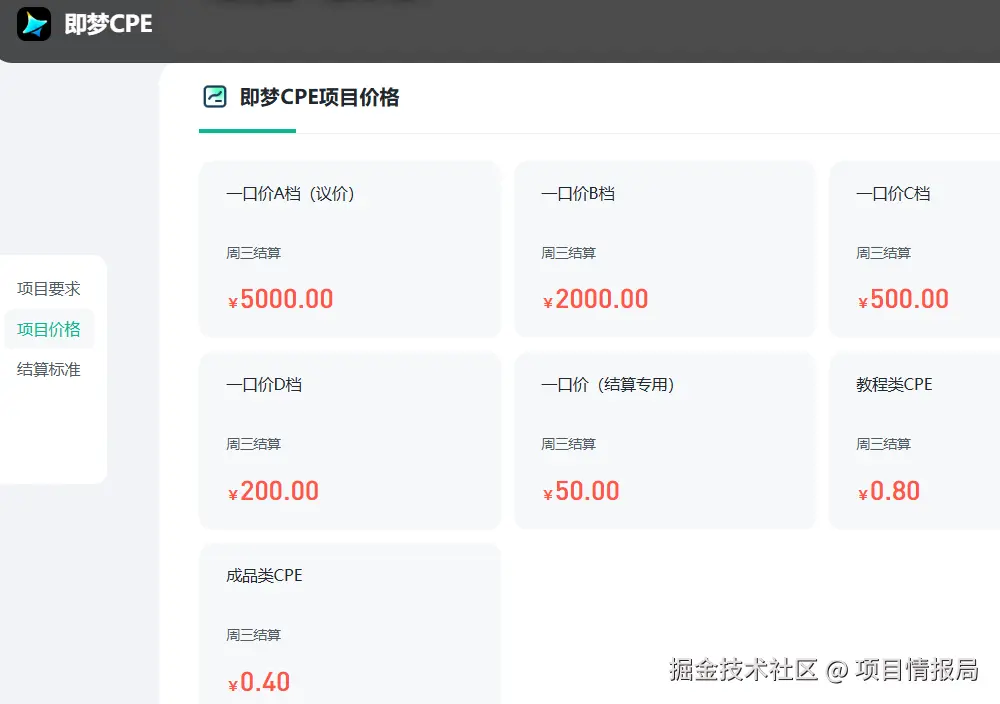The height and width of the screenshot is (704, 1000).
Task: Select 项目要求 in the left sidebar
Action: coord(46,289)
